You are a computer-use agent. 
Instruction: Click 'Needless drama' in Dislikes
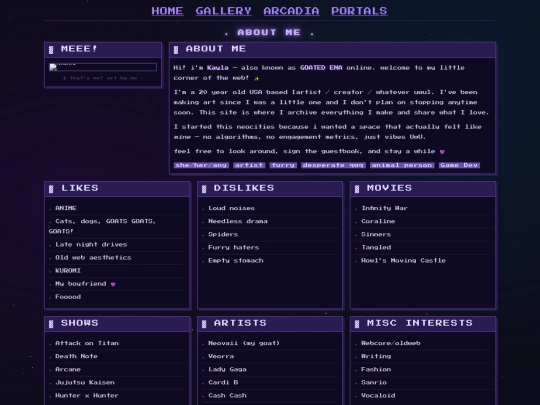pos(238,221)
